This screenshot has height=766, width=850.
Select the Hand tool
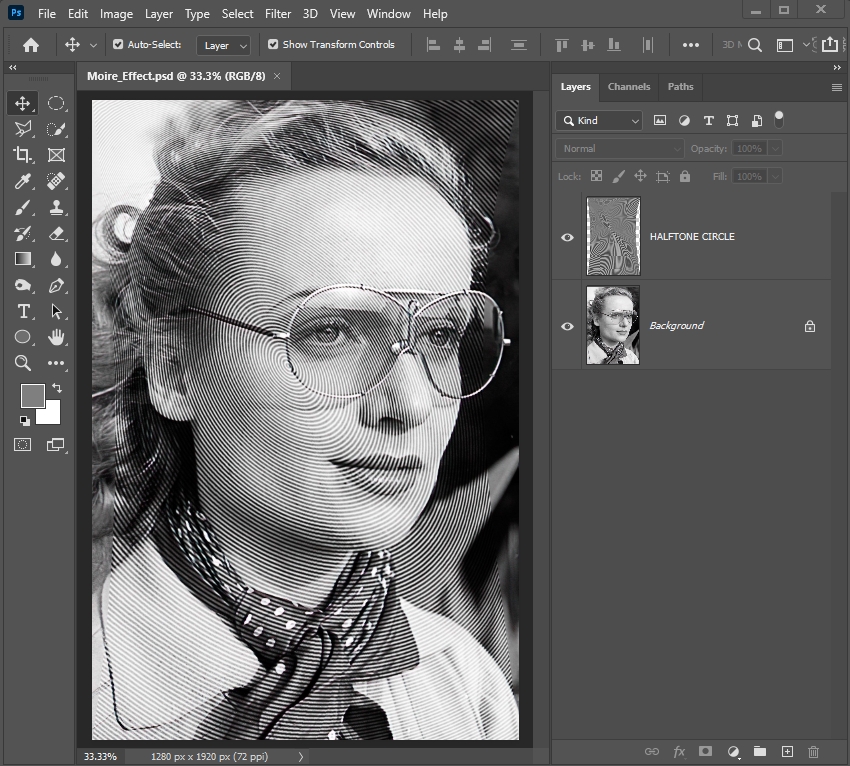coord(57,337)
